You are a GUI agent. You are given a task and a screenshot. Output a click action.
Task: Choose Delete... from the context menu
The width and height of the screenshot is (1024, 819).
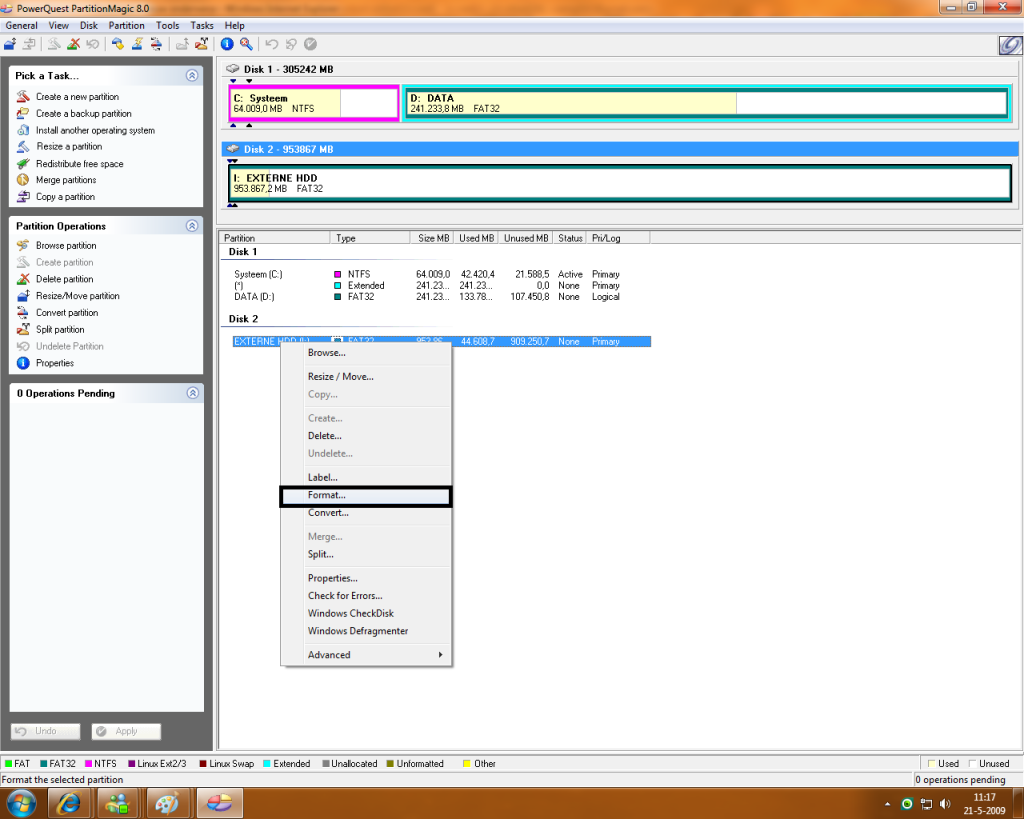pyautogui.click(x=366, y=436)
